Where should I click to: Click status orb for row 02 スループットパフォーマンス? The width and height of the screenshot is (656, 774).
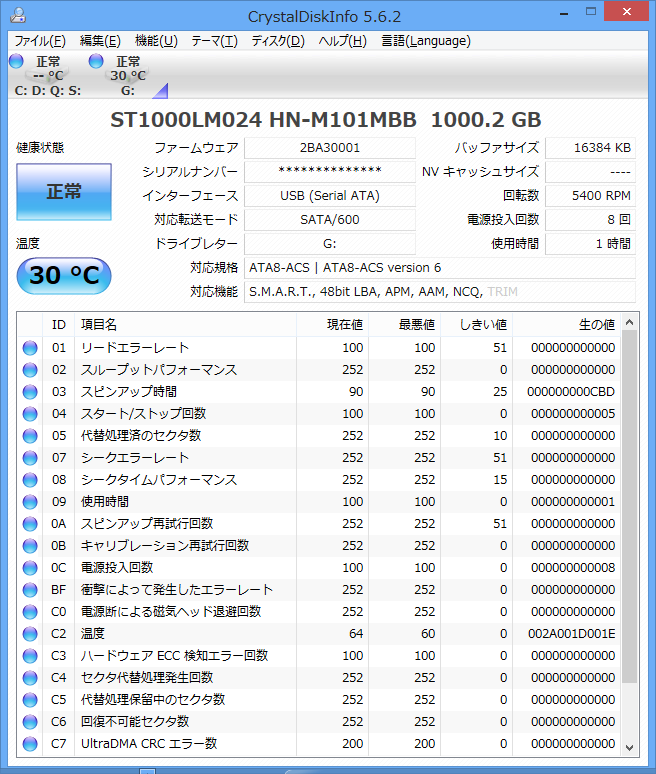tap(30, 370)
